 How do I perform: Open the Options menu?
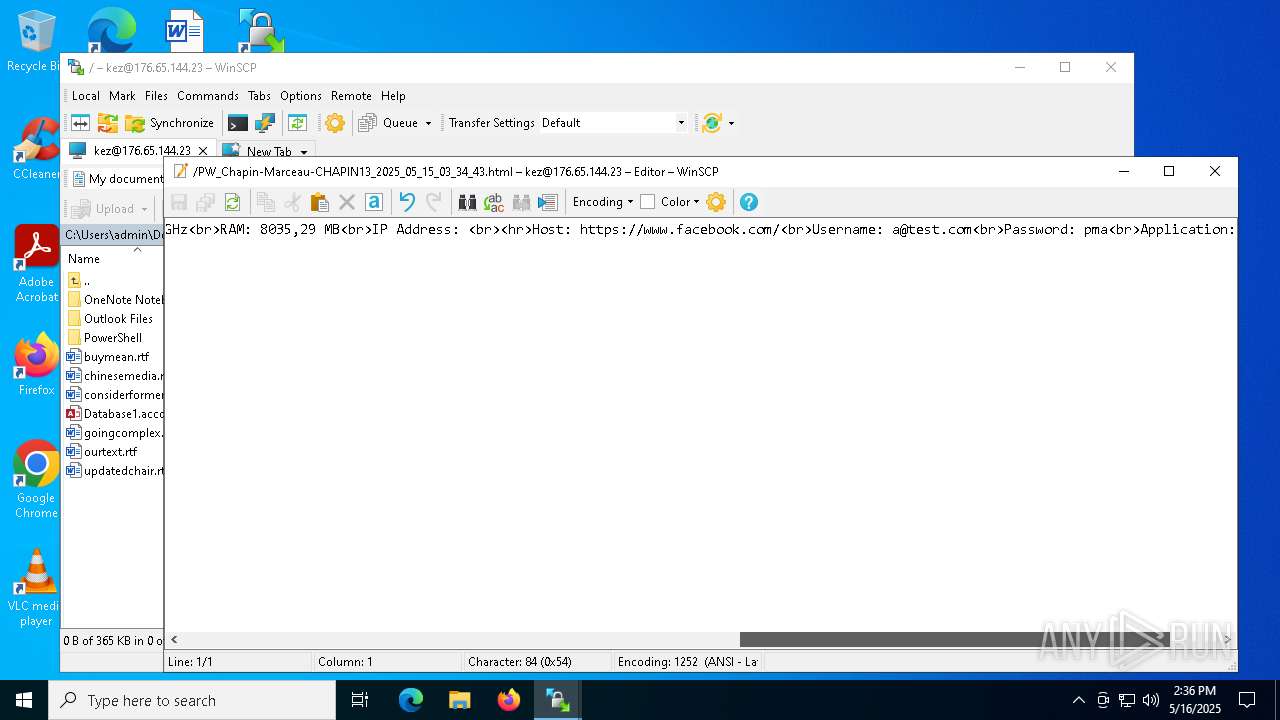pyautogui.click(x=301, y=96)
